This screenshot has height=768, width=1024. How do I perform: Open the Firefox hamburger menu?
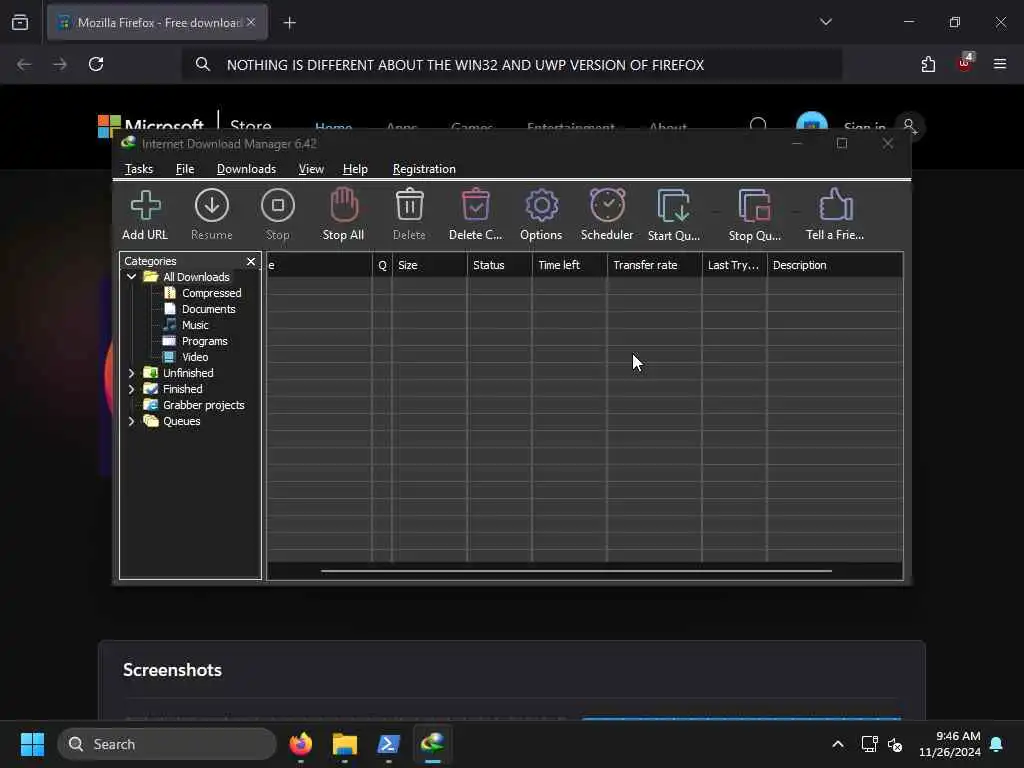[x=999, y=64]
